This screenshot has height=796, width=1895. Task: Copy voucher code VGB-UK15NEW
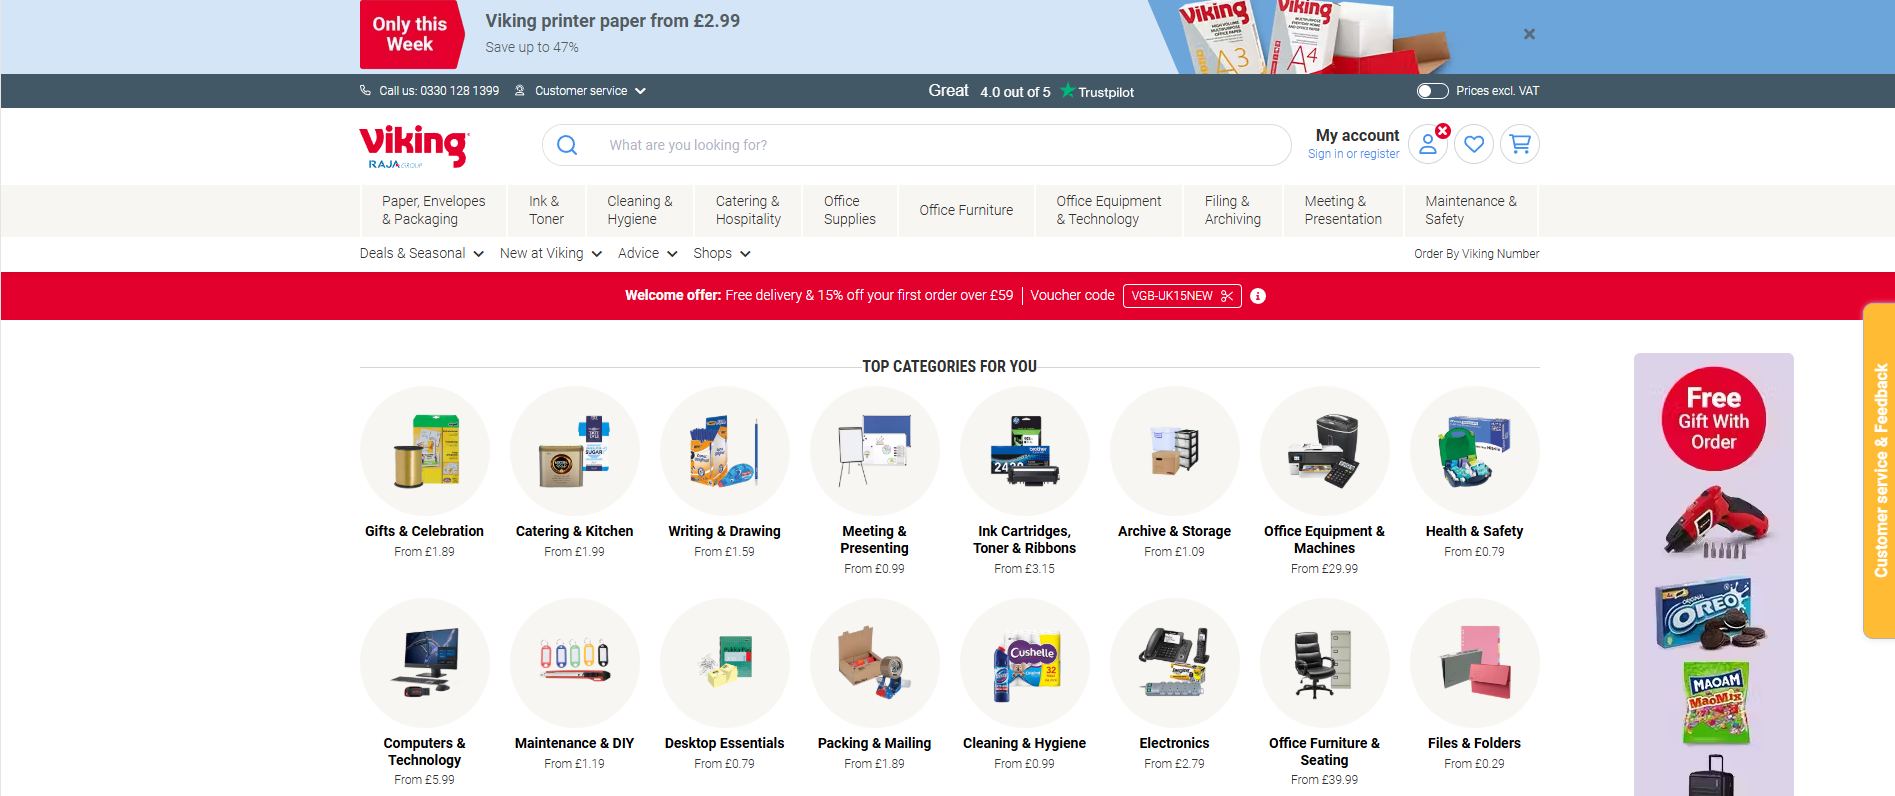(1181, 296)
